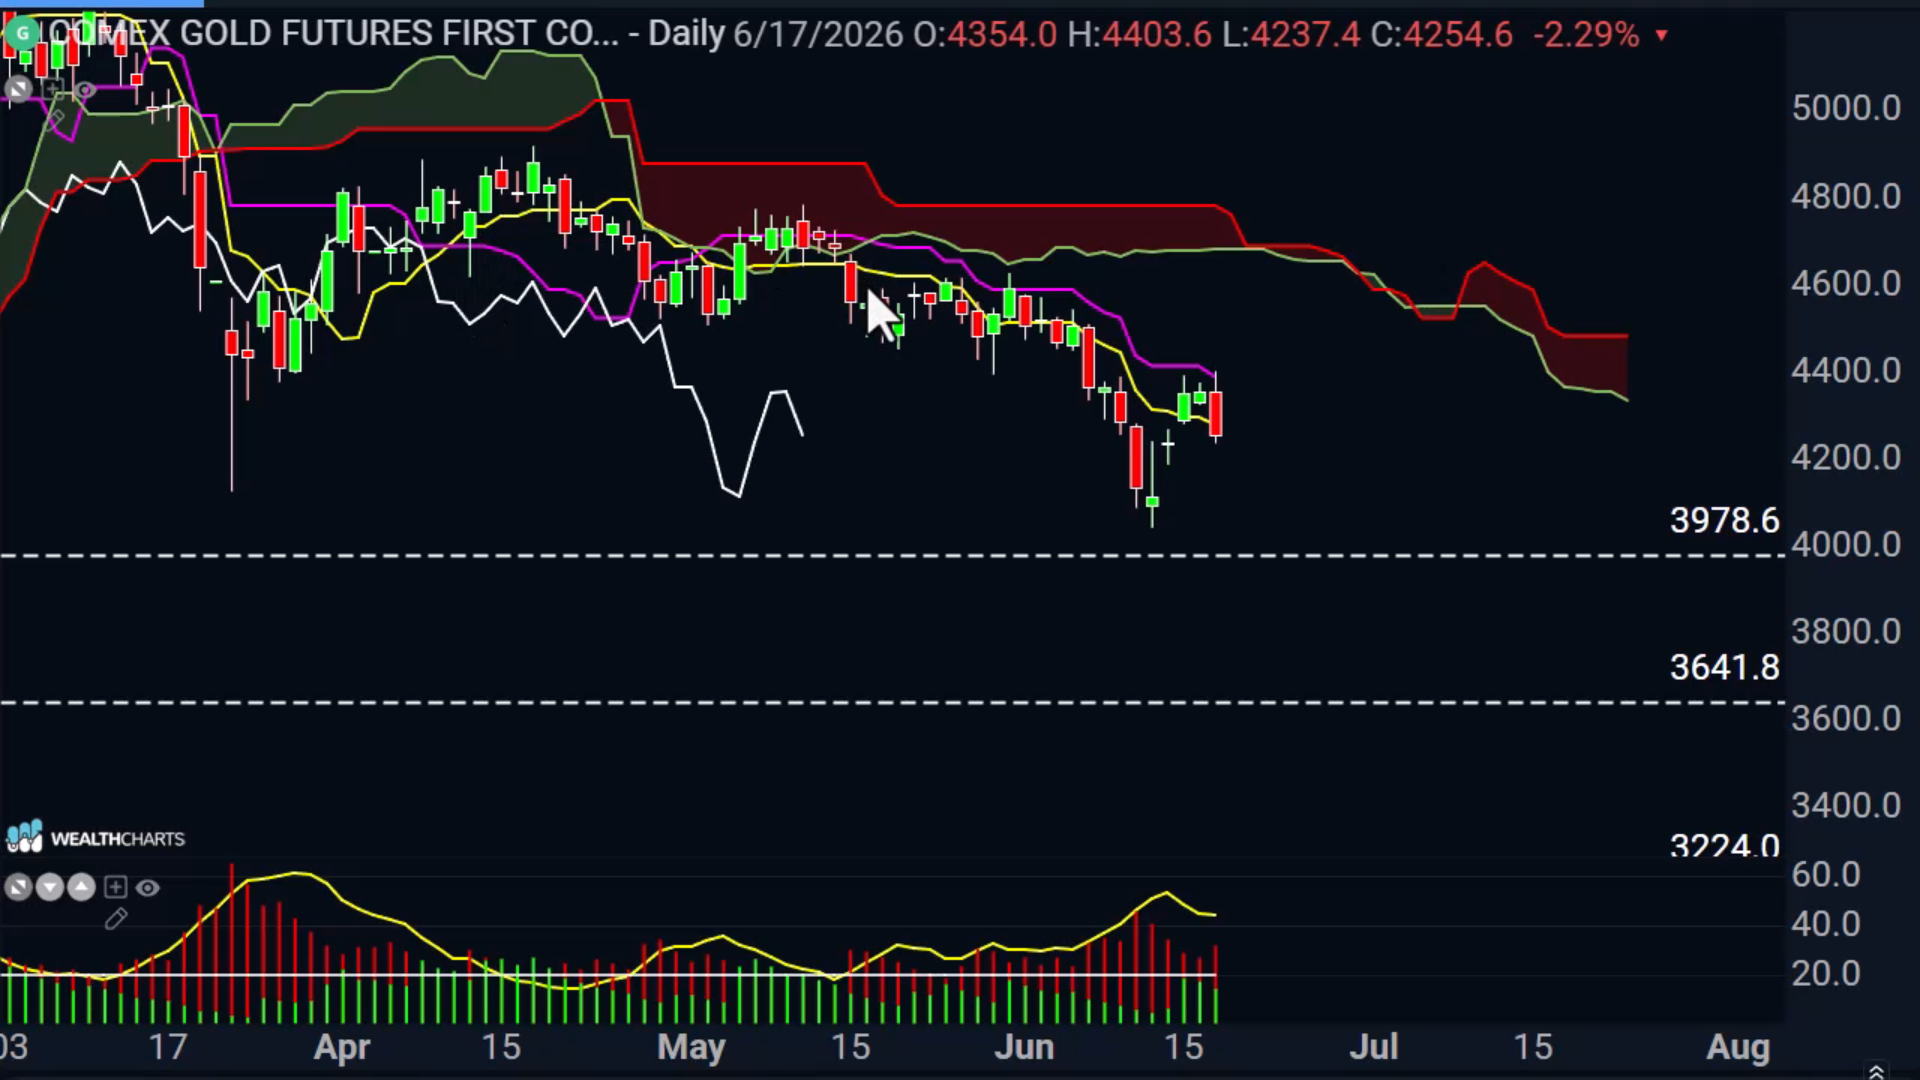This screenshot has height=1080, width=1920.
Task: Move the lower indicator pane up
Action: coord(82,887)
